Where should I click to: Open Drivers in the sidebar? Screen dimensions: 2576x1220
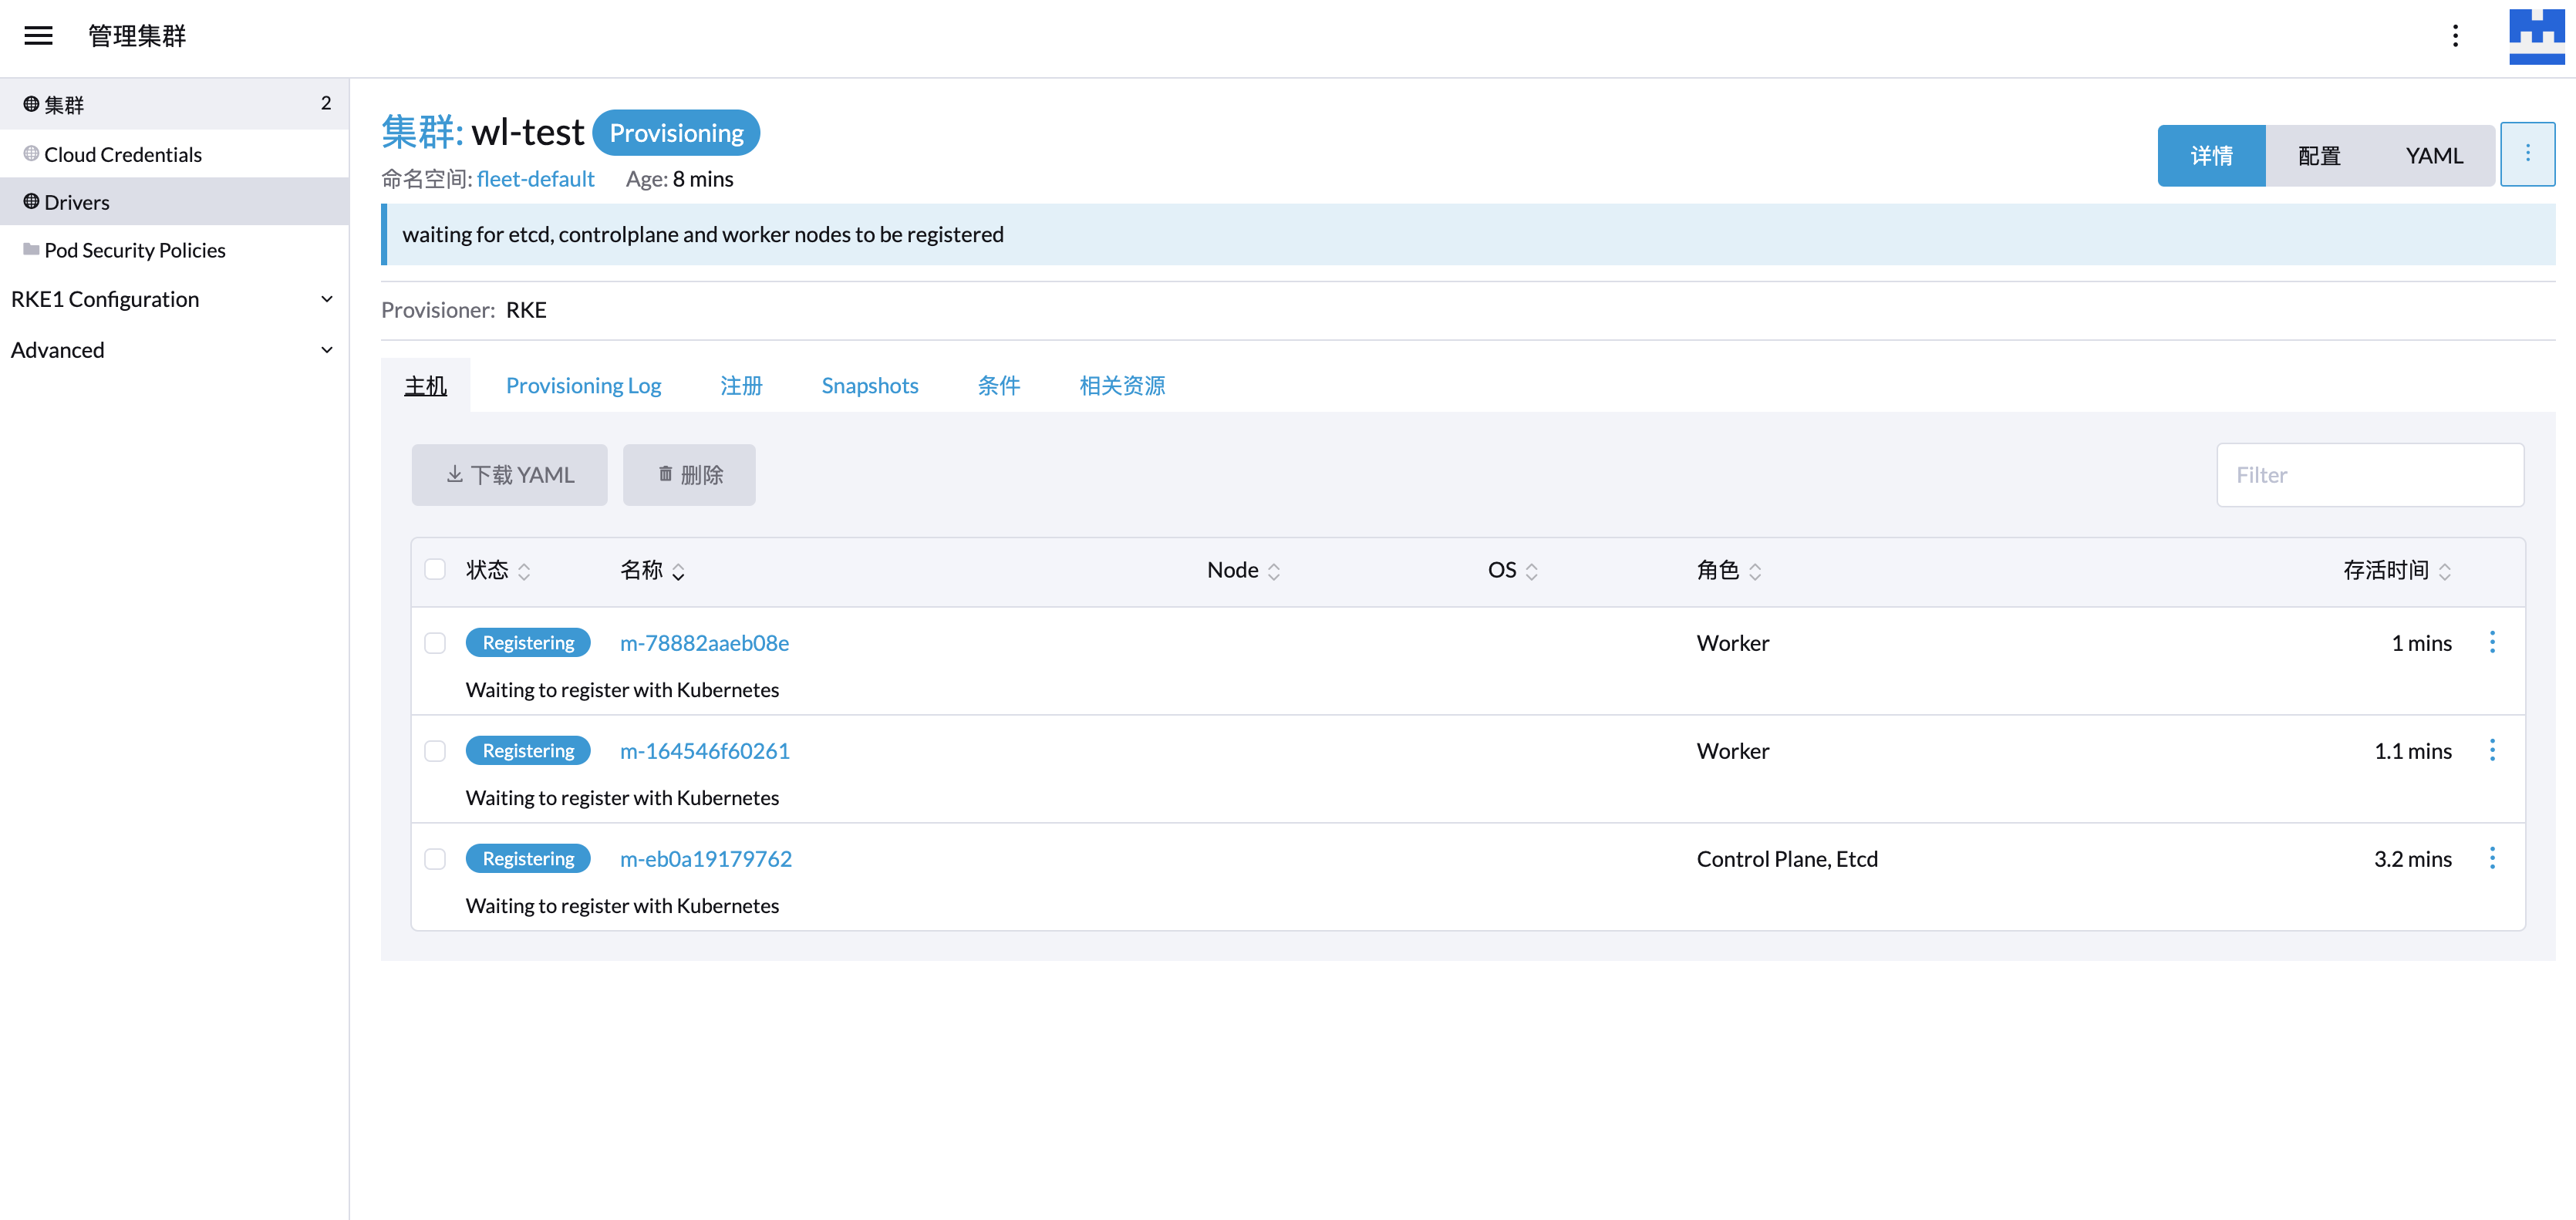coord(174,202)
